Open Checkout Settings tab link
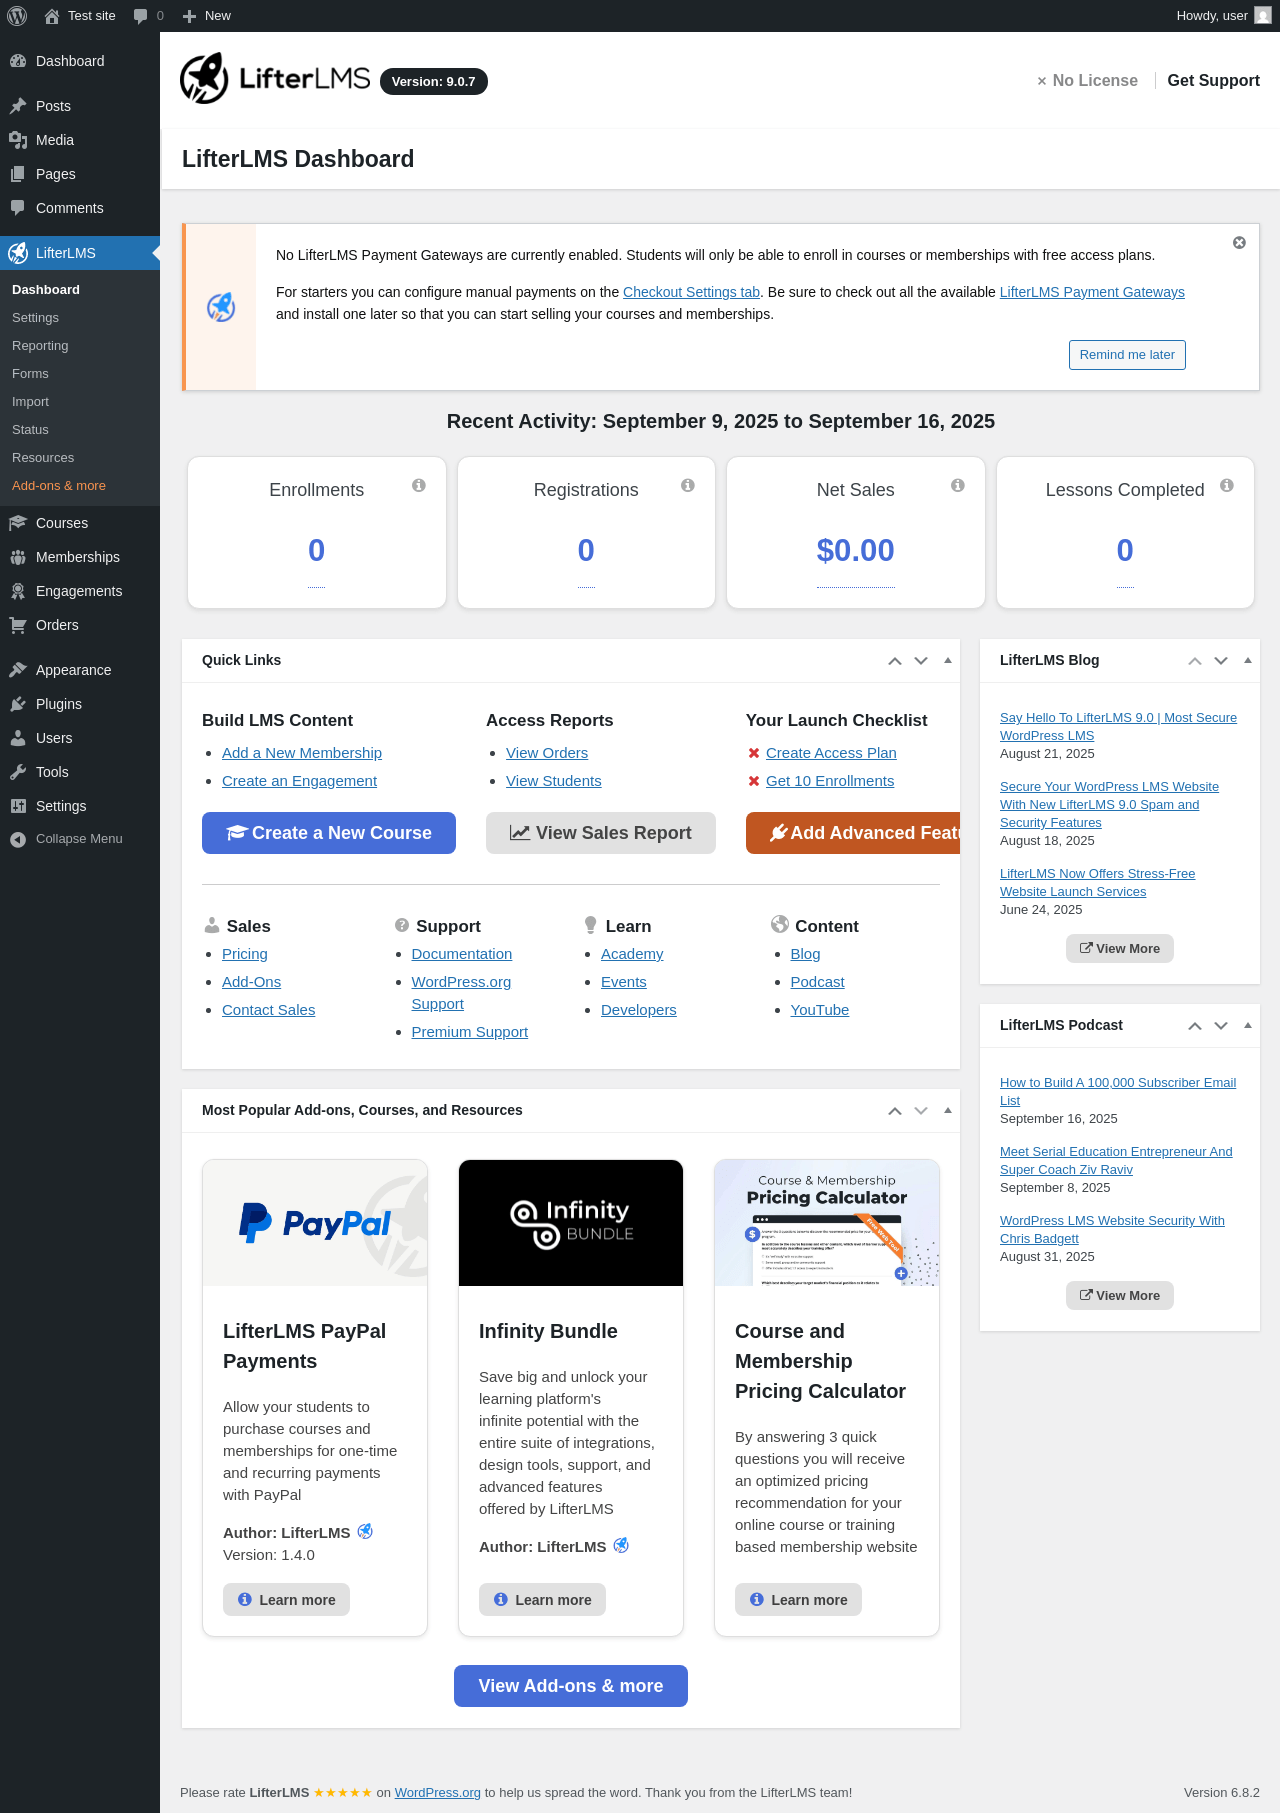 [691, 292]
